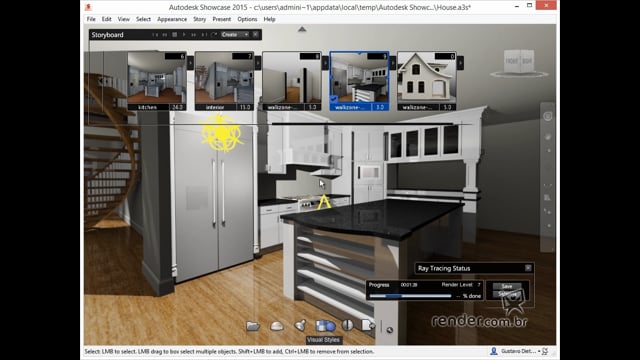Jump to first slide in Storyboard
640x360 pixels.
[155, 35]
